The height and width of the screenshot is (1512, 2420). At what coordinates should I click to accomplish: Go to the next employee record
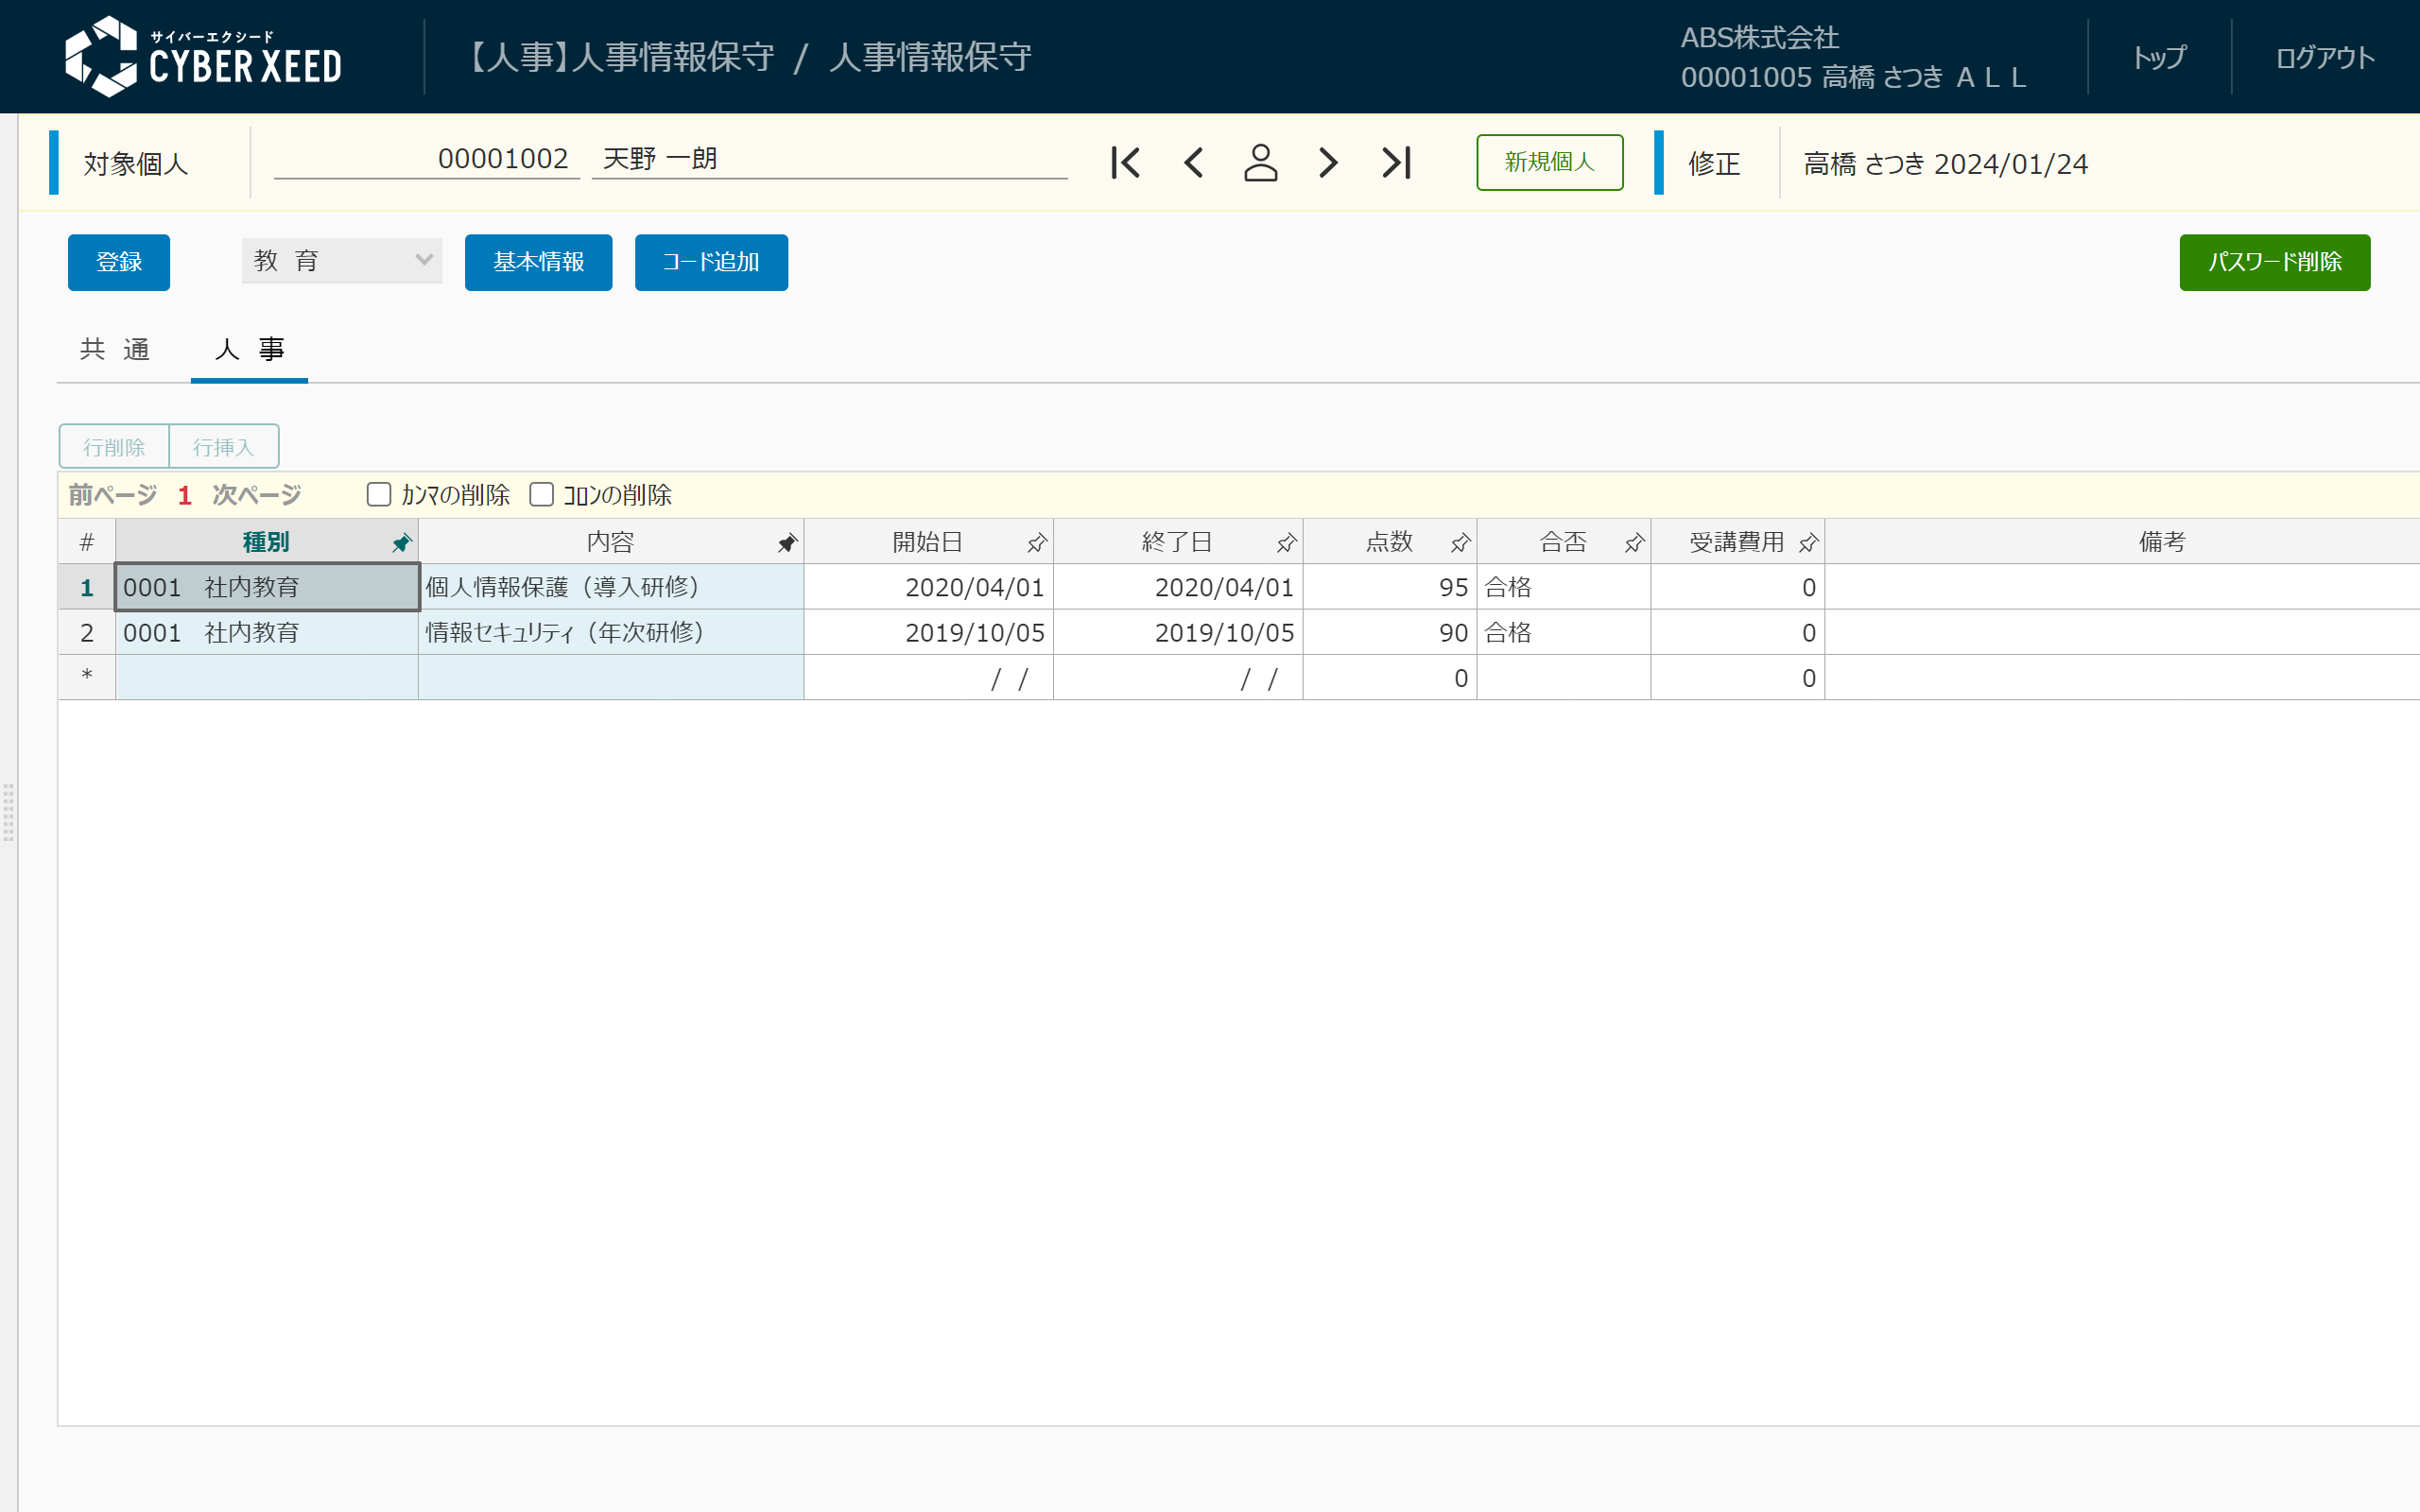coord(1327,163)
